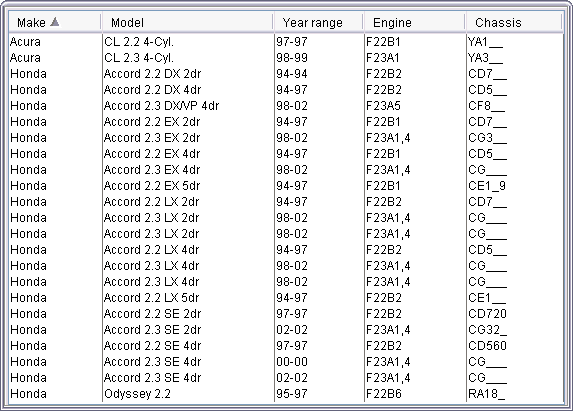Click the CD560 chassis cell
The image size is (573, 411).
[x=515, y=346]
